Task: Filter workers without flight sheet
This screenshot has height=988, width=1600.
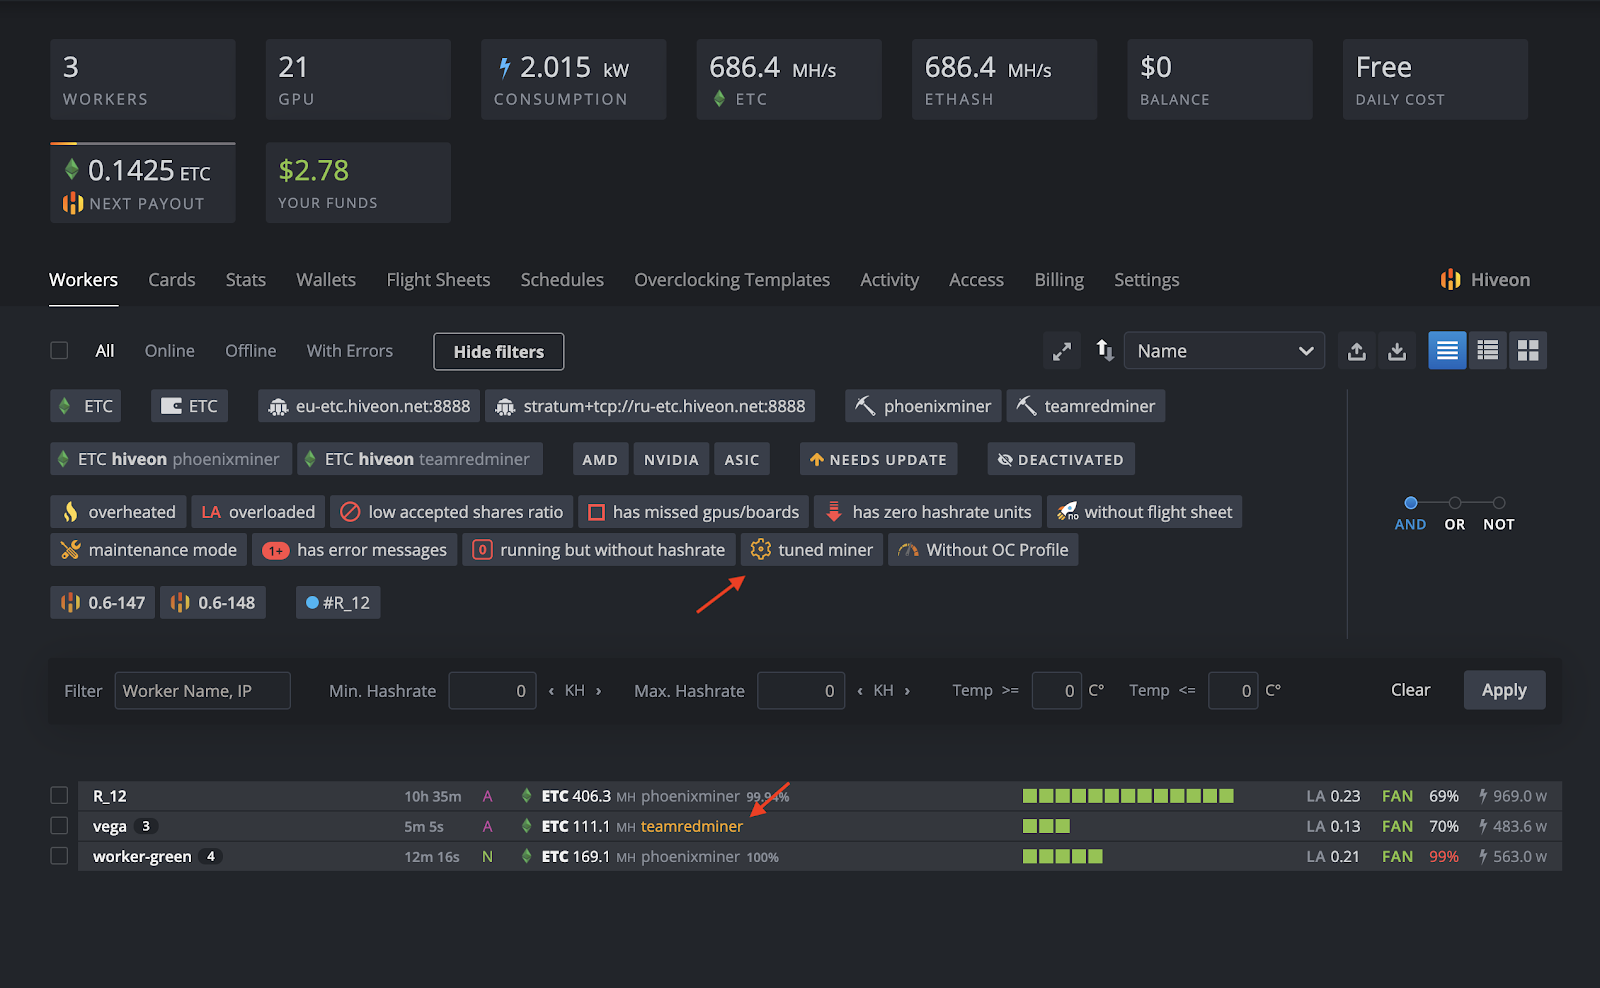Action: (x=1145, y=512)
